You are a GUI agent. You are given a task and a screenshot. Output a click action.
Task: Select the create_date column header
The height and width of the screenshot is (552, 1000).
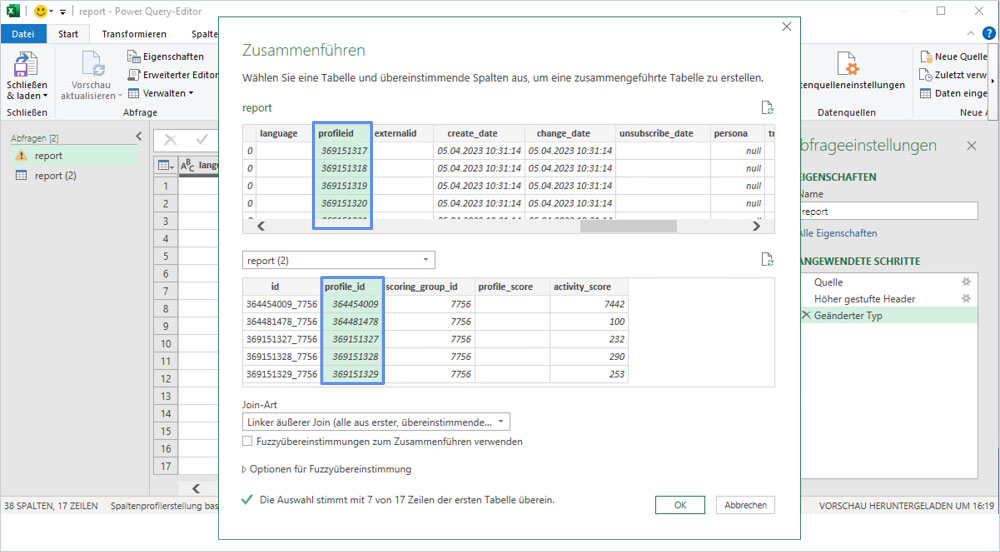(479, 133)
